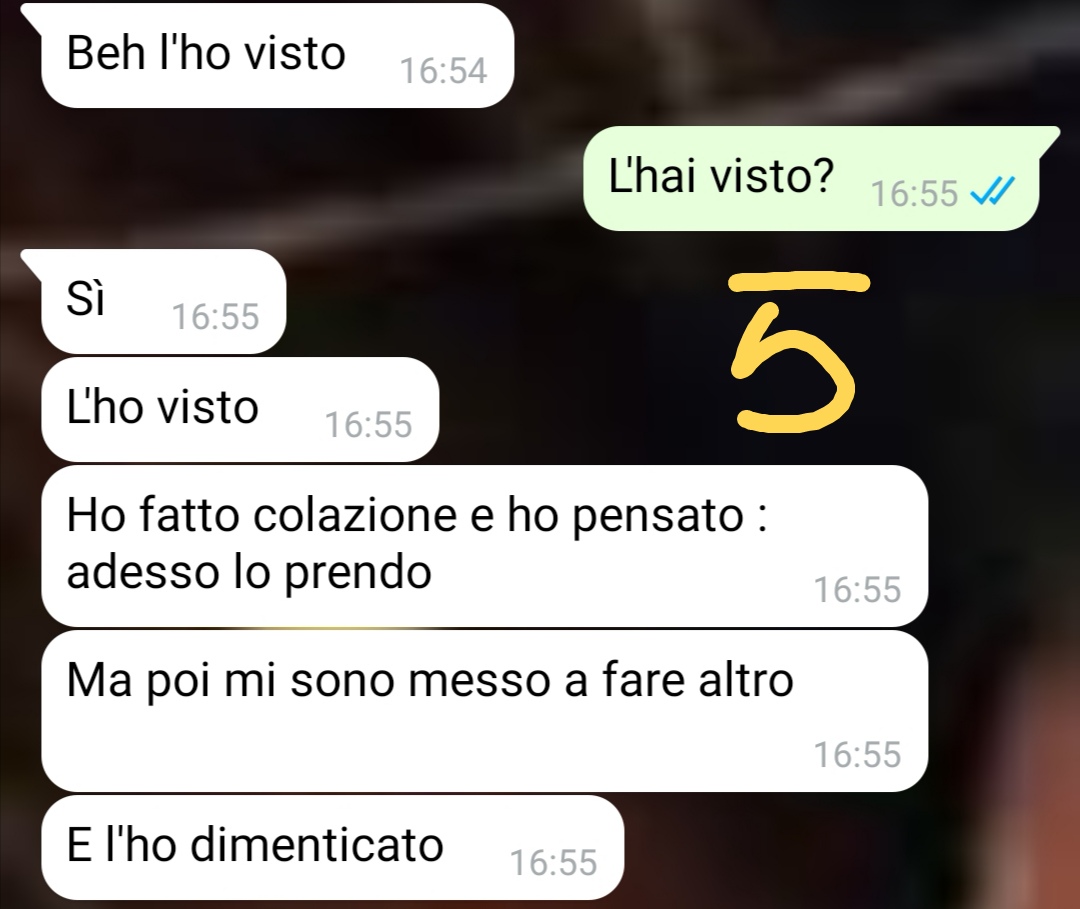Screen dimensions: 1080x909
Task: Select the 'E l'ho dimenticato' message bubble
Action: (332, 848)
